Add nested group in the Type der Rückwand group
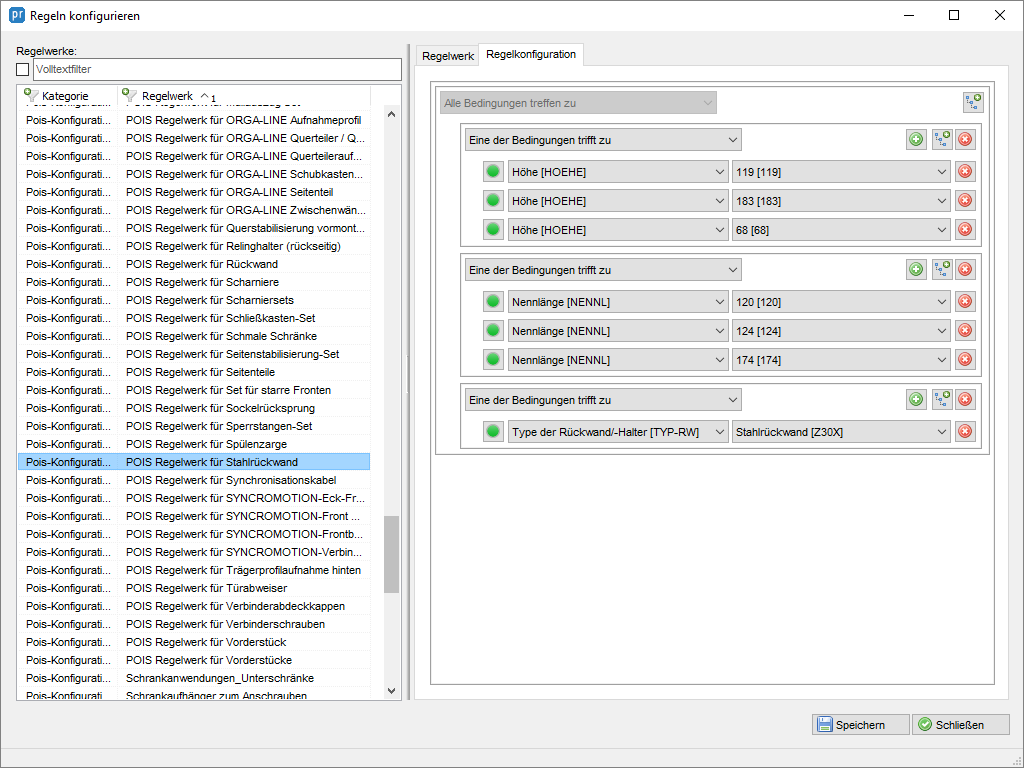The image size is (1024, 768). 942,399
